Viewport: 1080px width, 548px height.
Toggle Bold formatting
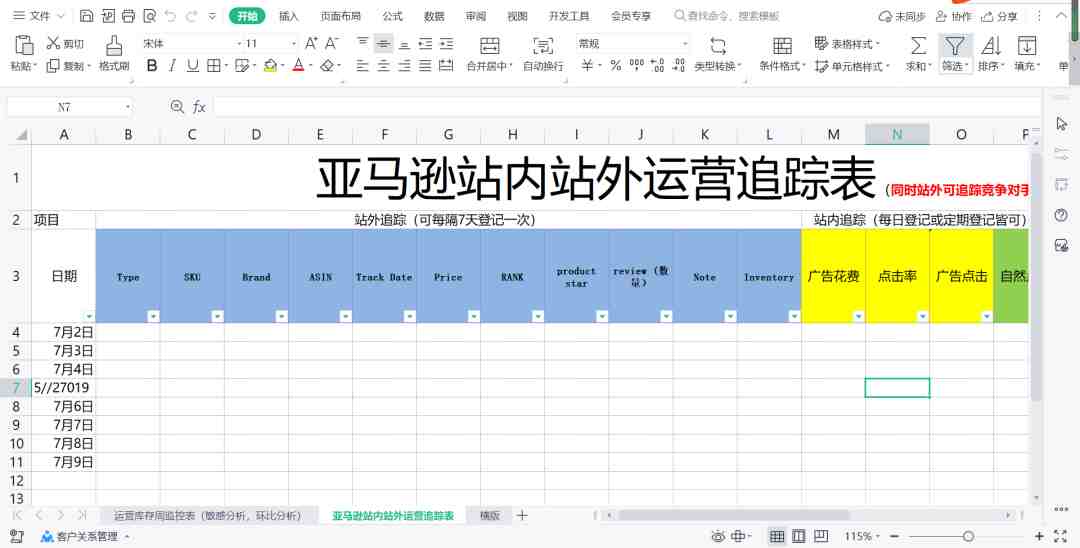pos(152,65)
